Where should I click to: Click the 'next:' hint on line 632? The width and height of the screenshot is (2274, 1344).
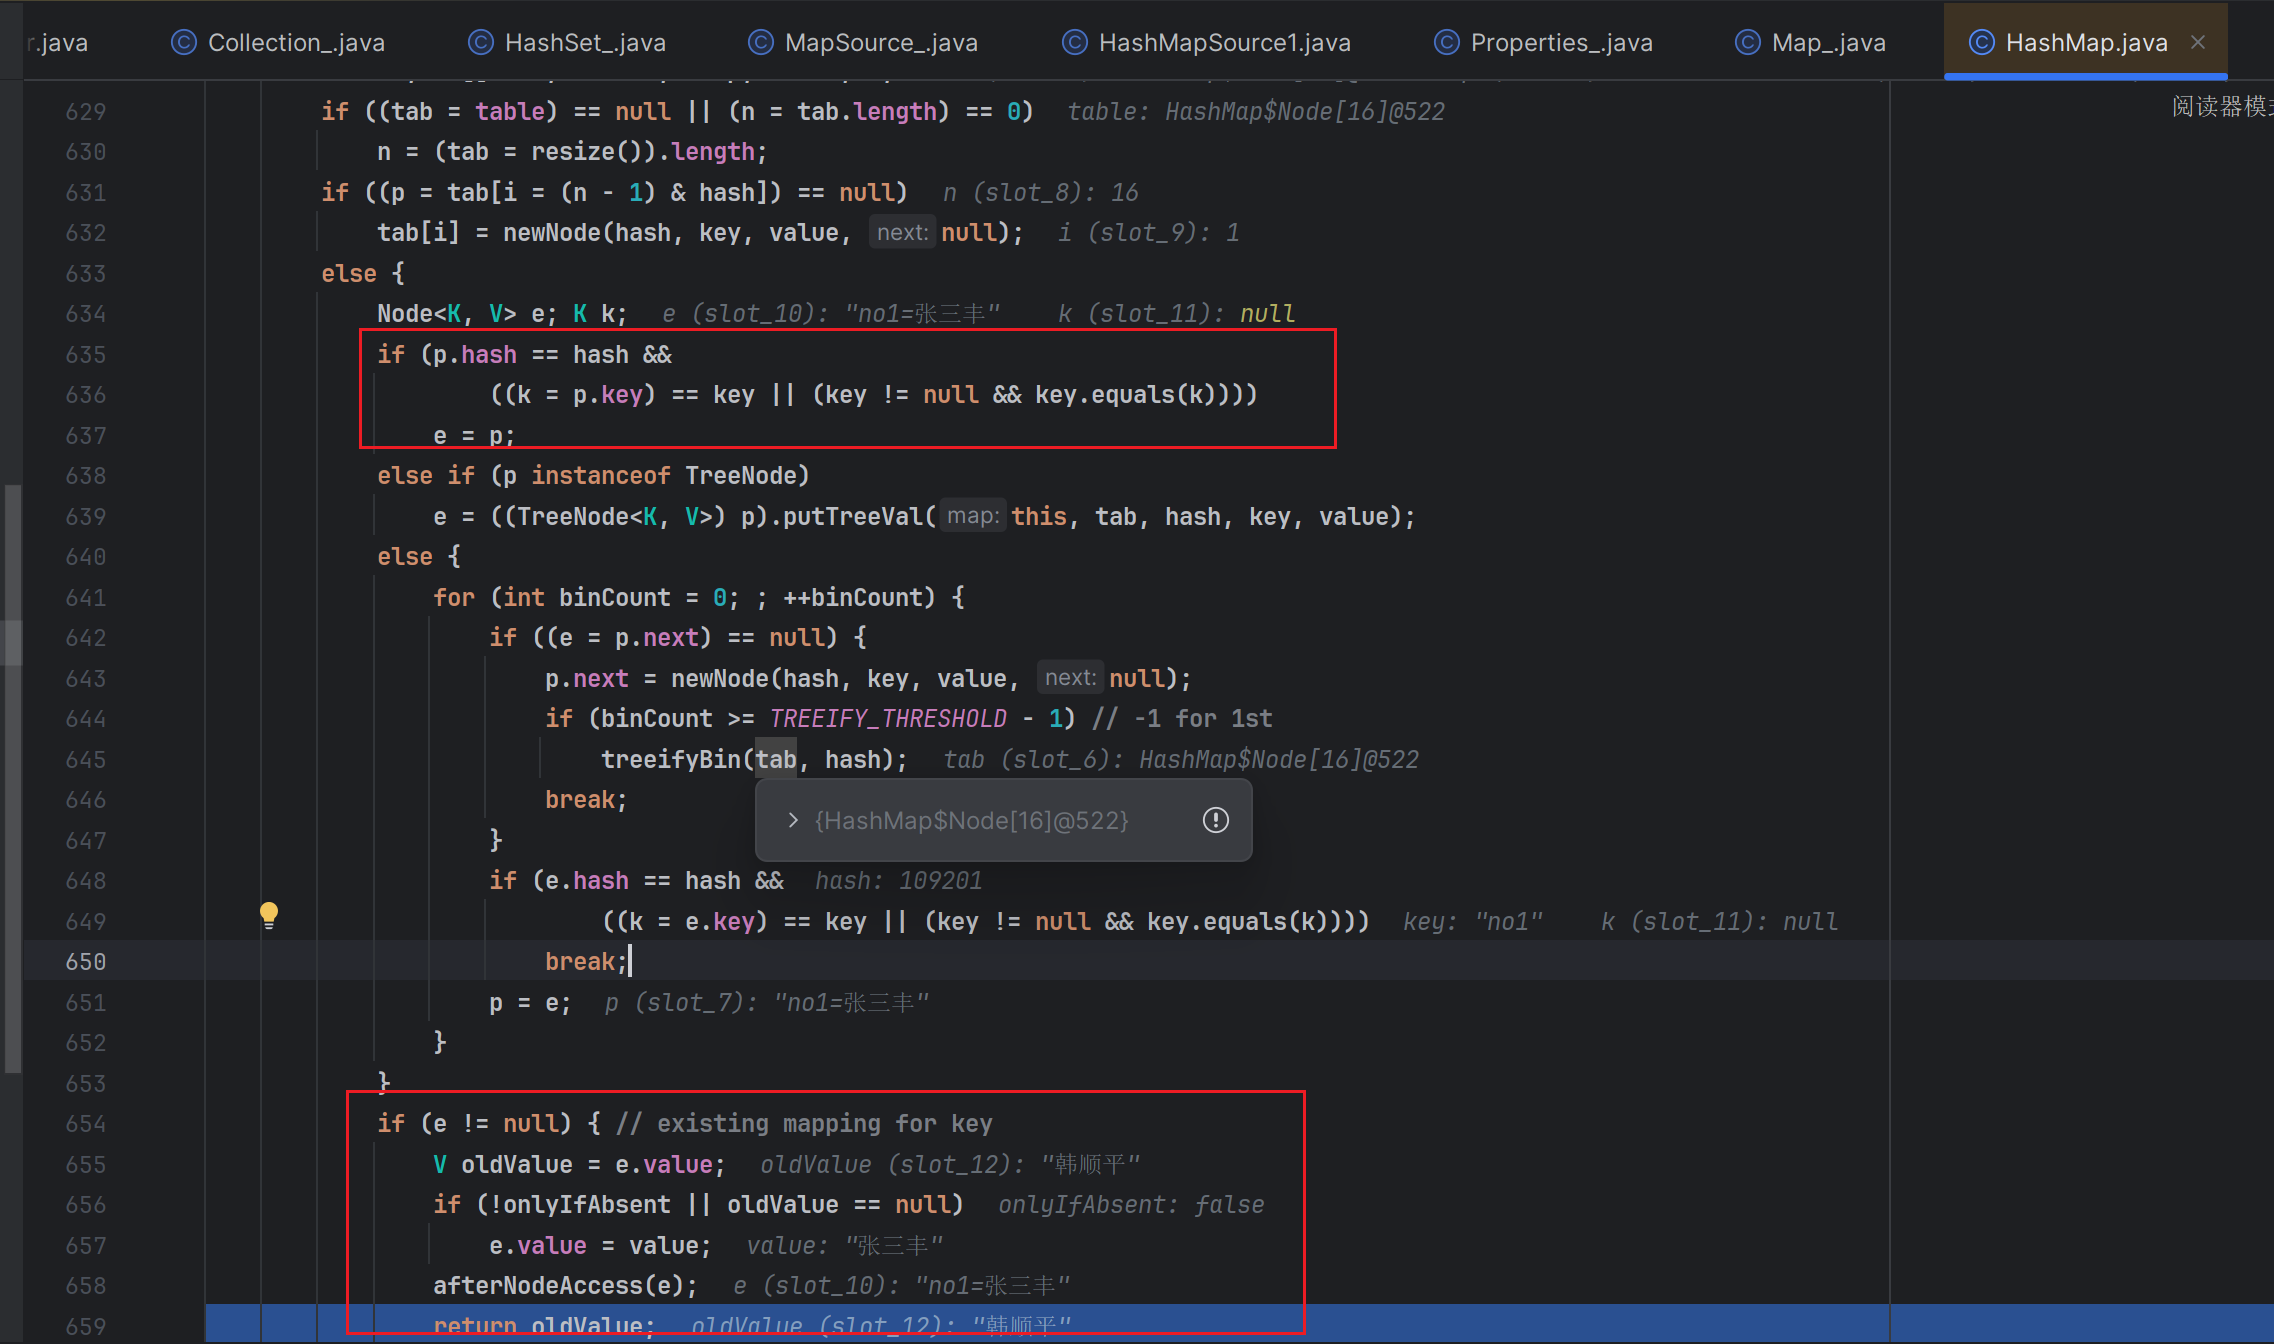click(902, 233)
